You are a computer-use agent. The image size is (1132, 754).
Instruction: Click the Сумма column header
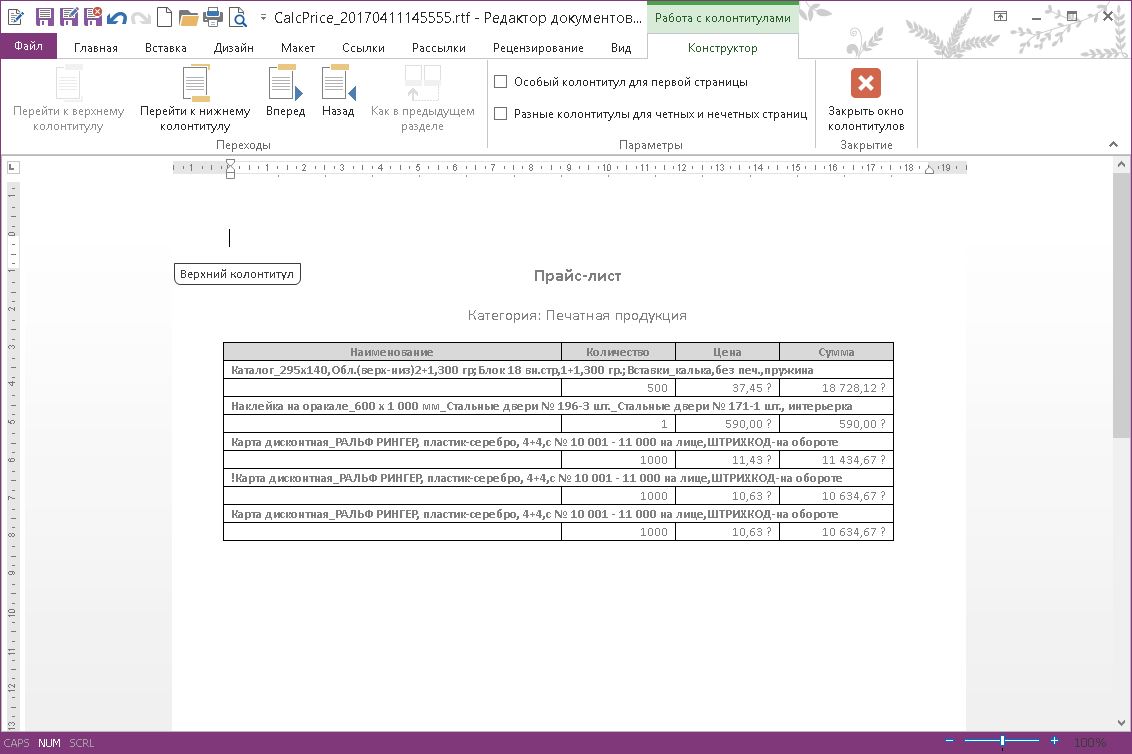click(x=836, y=352)
